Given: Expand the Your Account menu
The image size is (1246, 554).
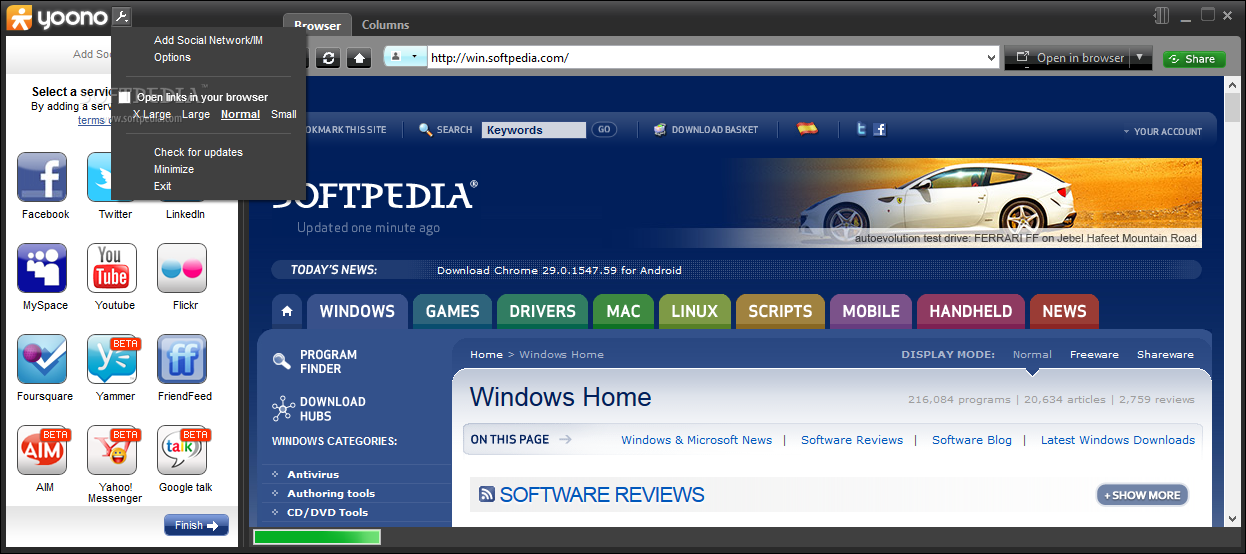Looking at the screenshot, I should [x=1162, y=131].
